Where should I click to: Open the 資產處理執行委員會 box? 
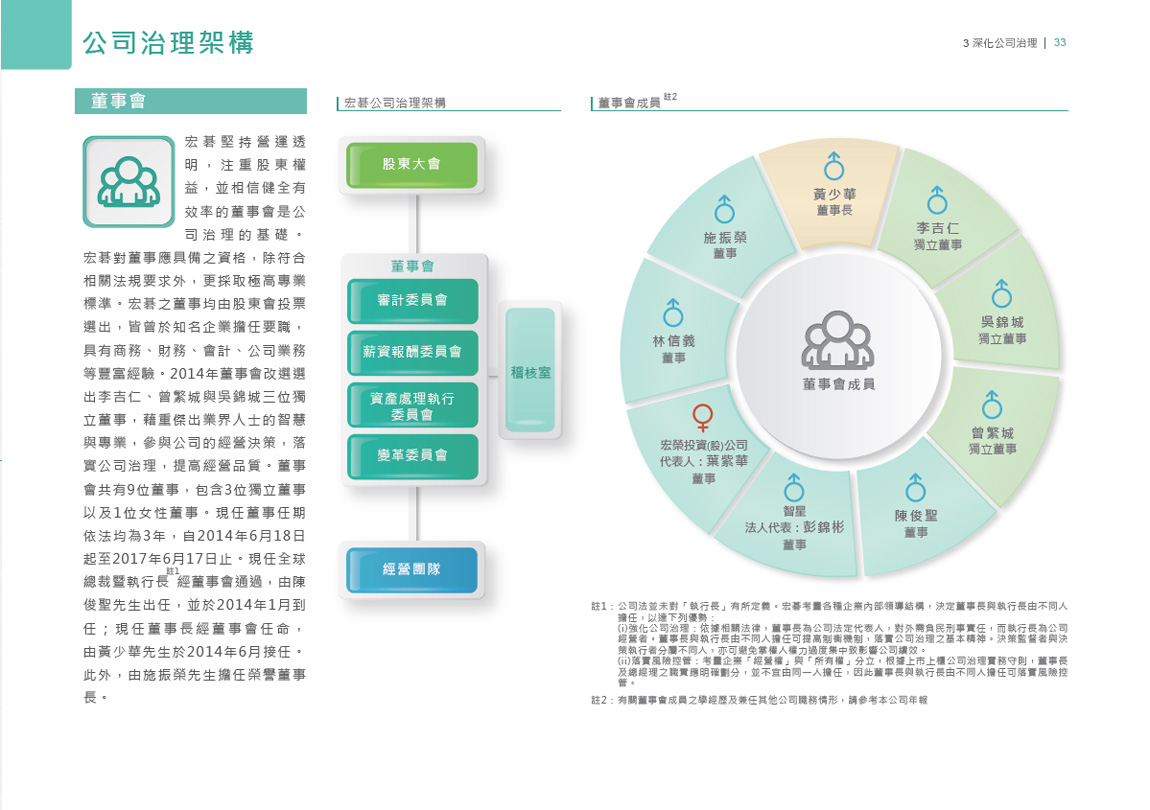point(412,405)
